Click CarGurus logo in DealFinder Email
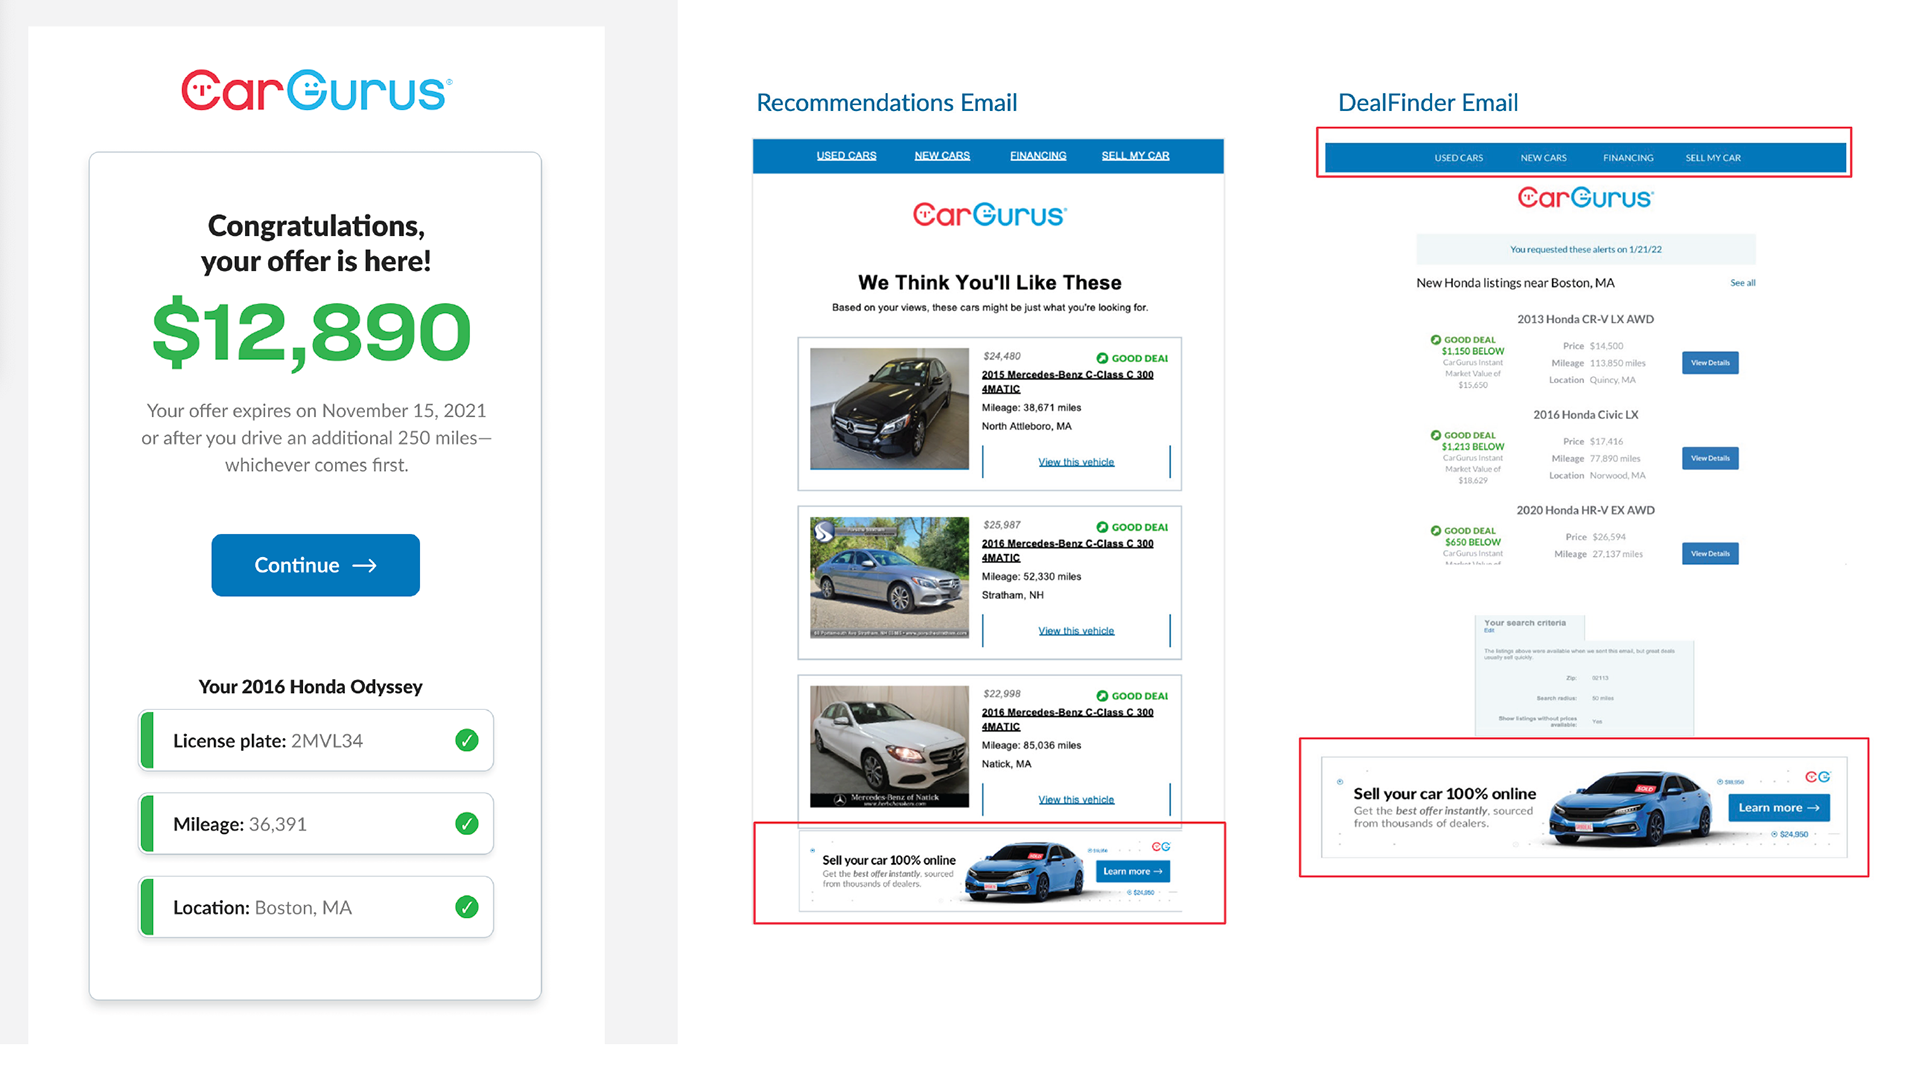The height and width of the screenshot is (1068, 1920). (1585, 198)
